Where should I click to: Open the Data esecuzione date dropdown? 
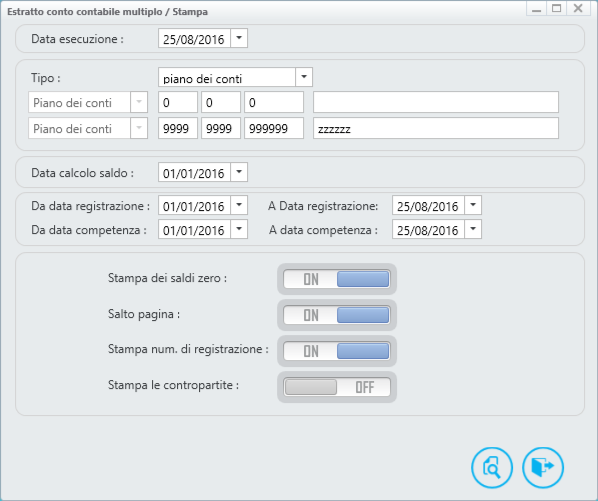(x=239, y=38)
